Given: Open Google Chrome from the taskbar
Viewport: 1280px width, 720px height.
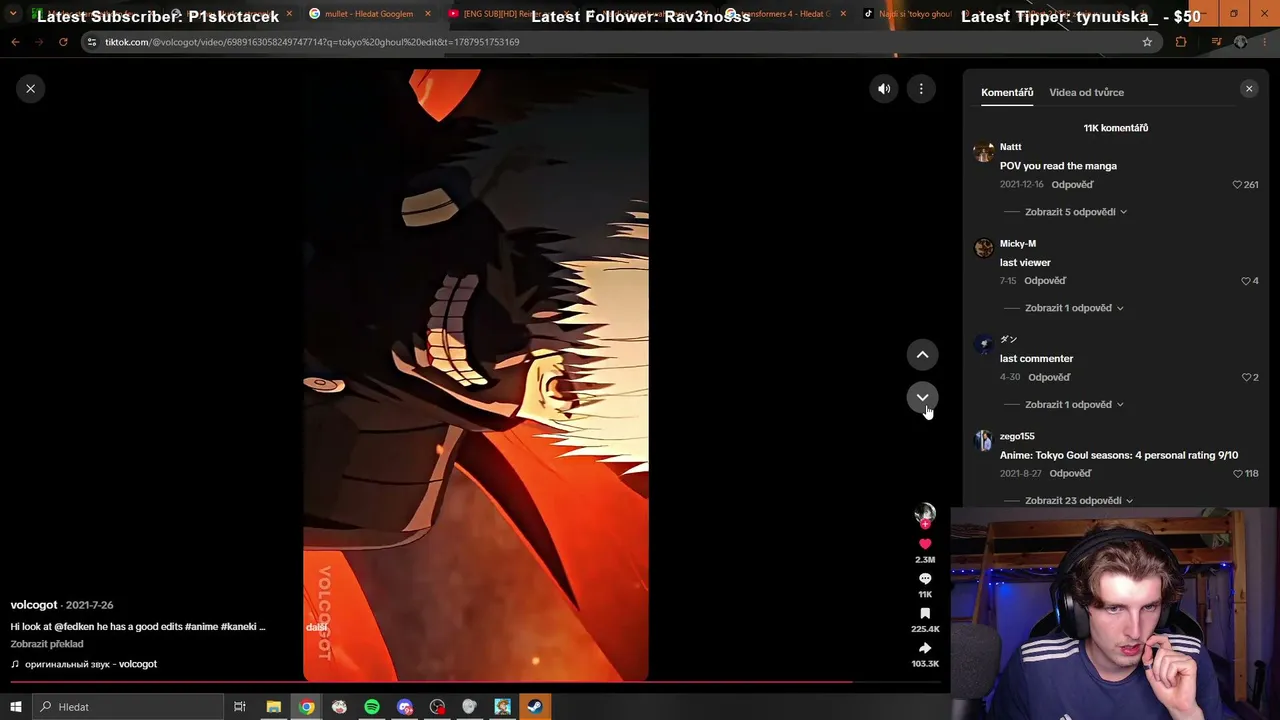Looking at the screenshot, I should pyautogui.click(x=306, y=707).
